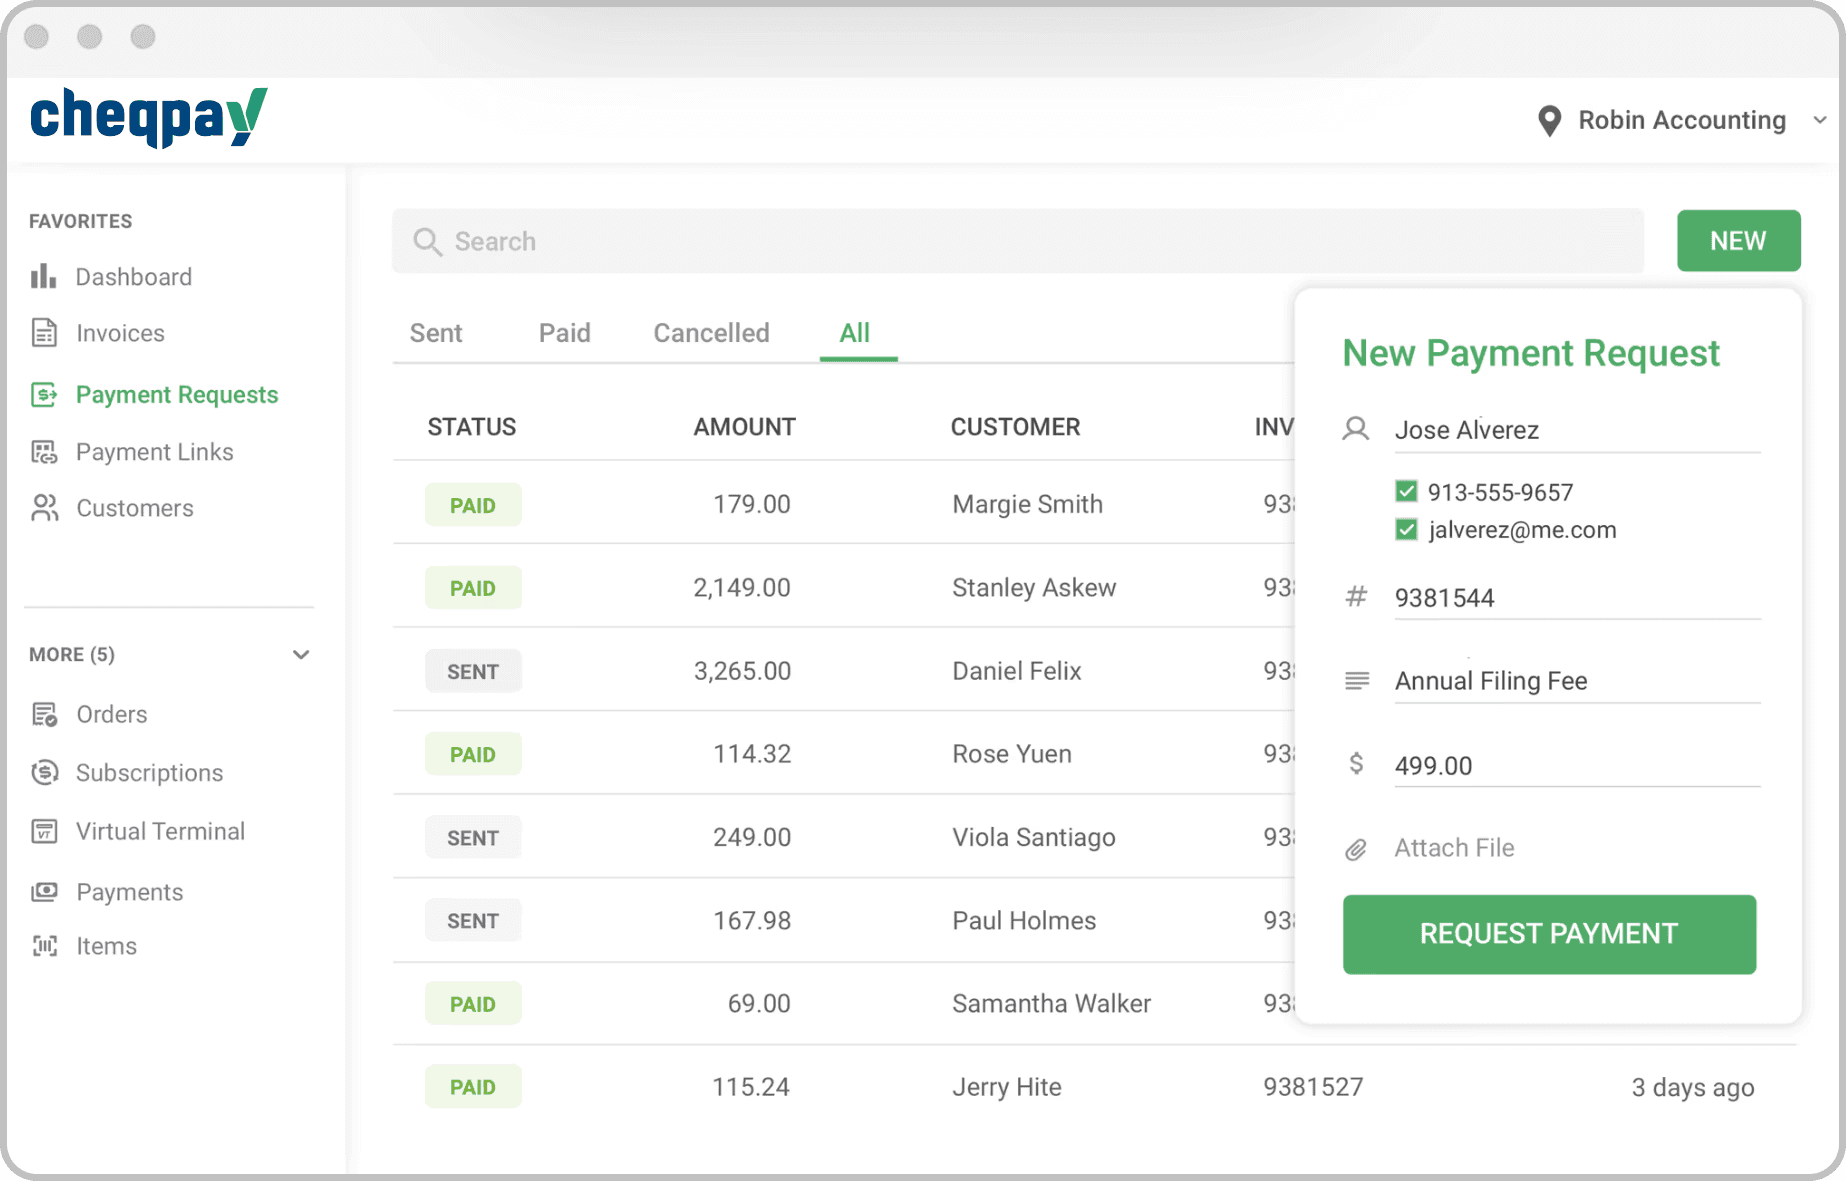
Task: Click the Items barcode icon
Action: point(44,946)
